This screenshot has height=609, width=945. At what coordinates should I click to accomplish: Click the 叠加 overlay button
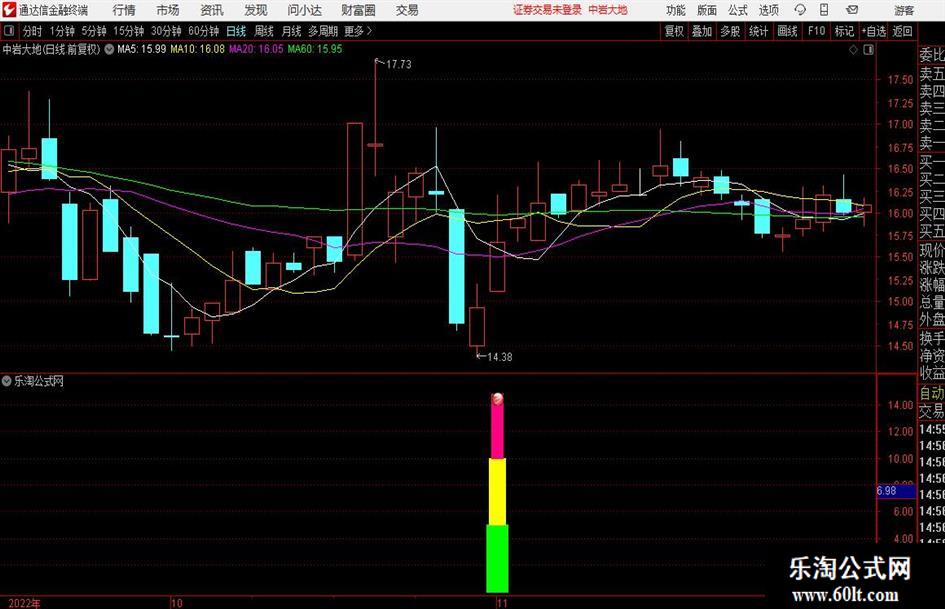702,31
